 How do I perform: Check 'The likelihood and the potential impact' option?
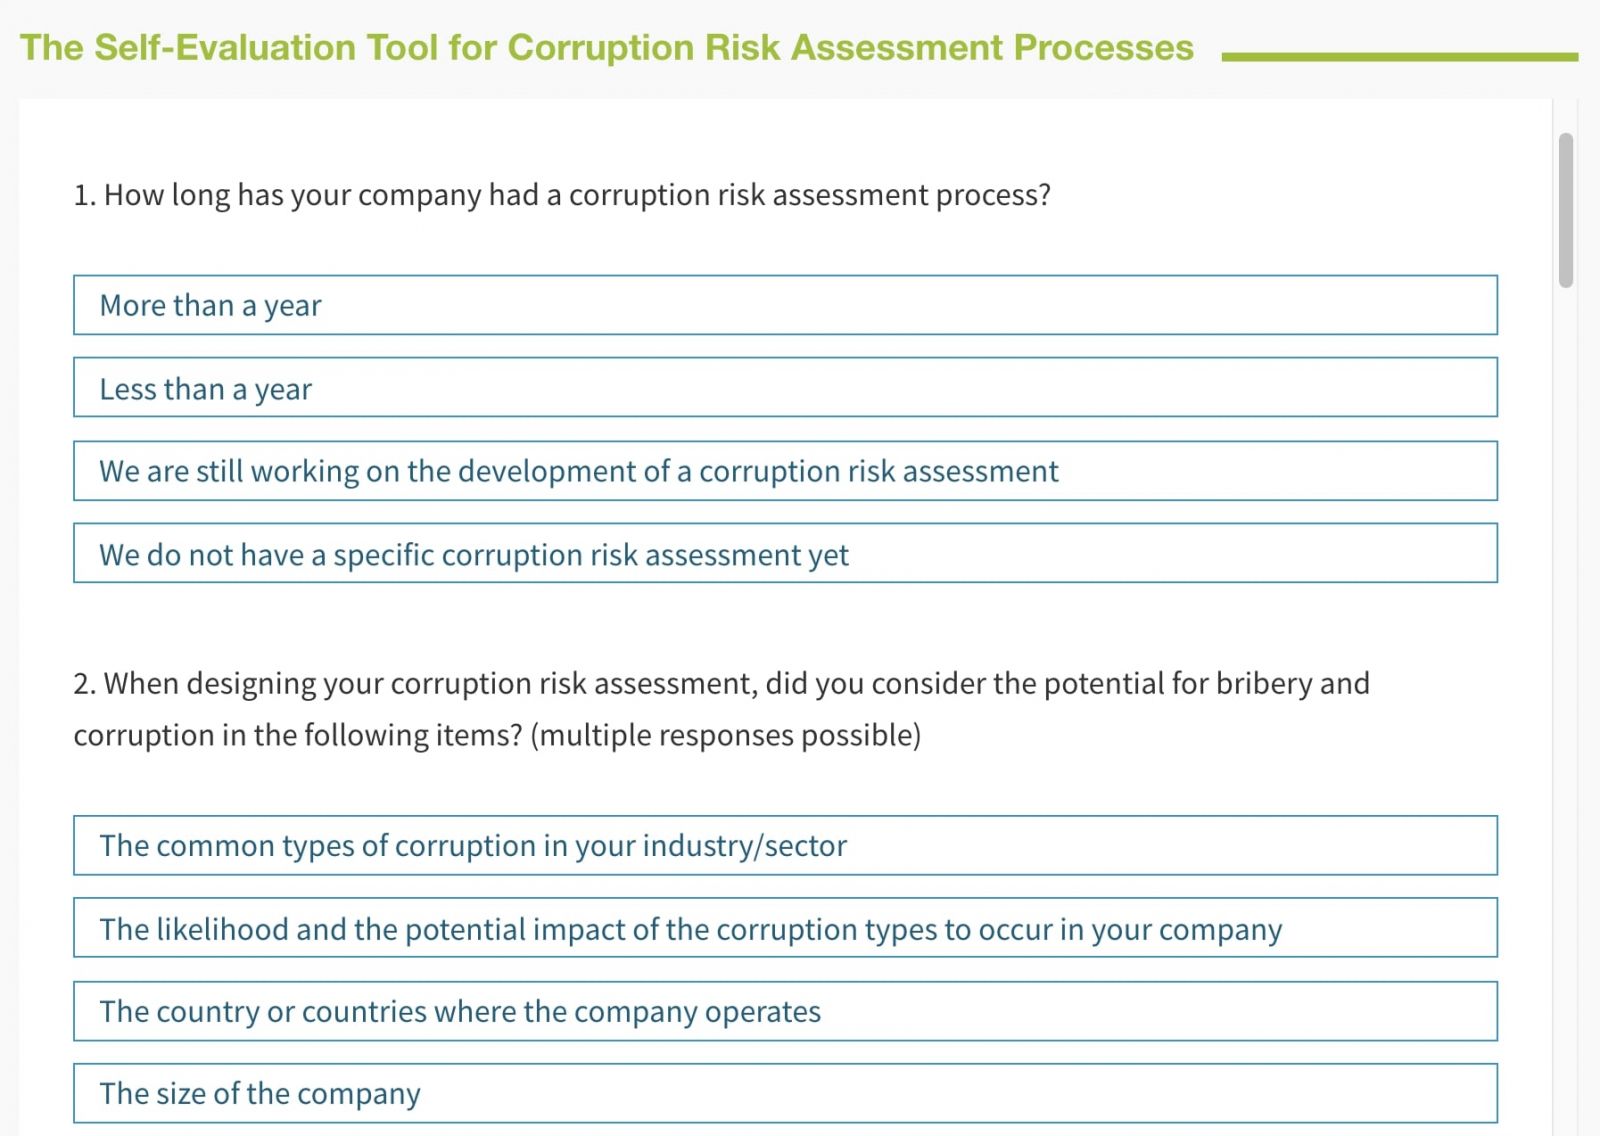point(785,927)
